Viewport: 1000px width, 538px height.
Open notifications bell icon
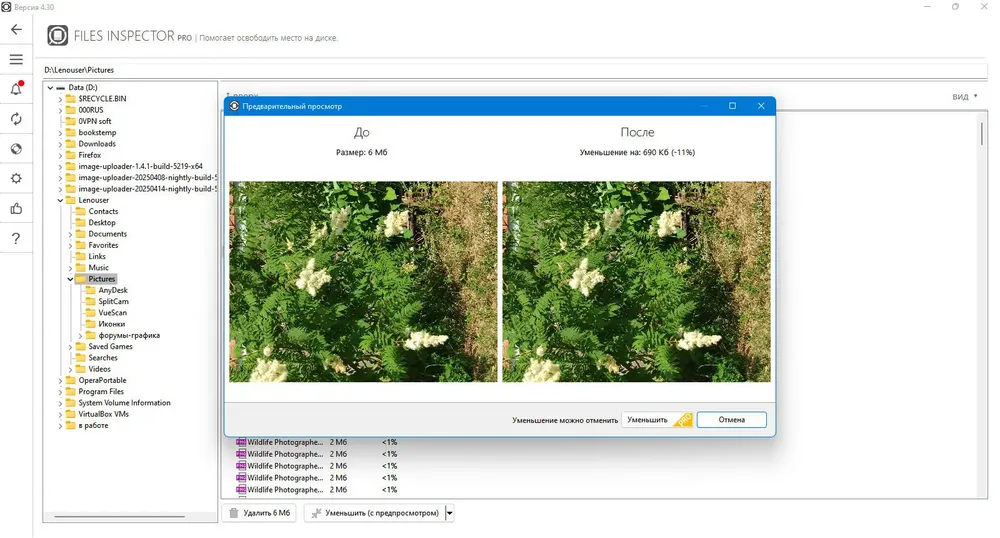point(16,89)
